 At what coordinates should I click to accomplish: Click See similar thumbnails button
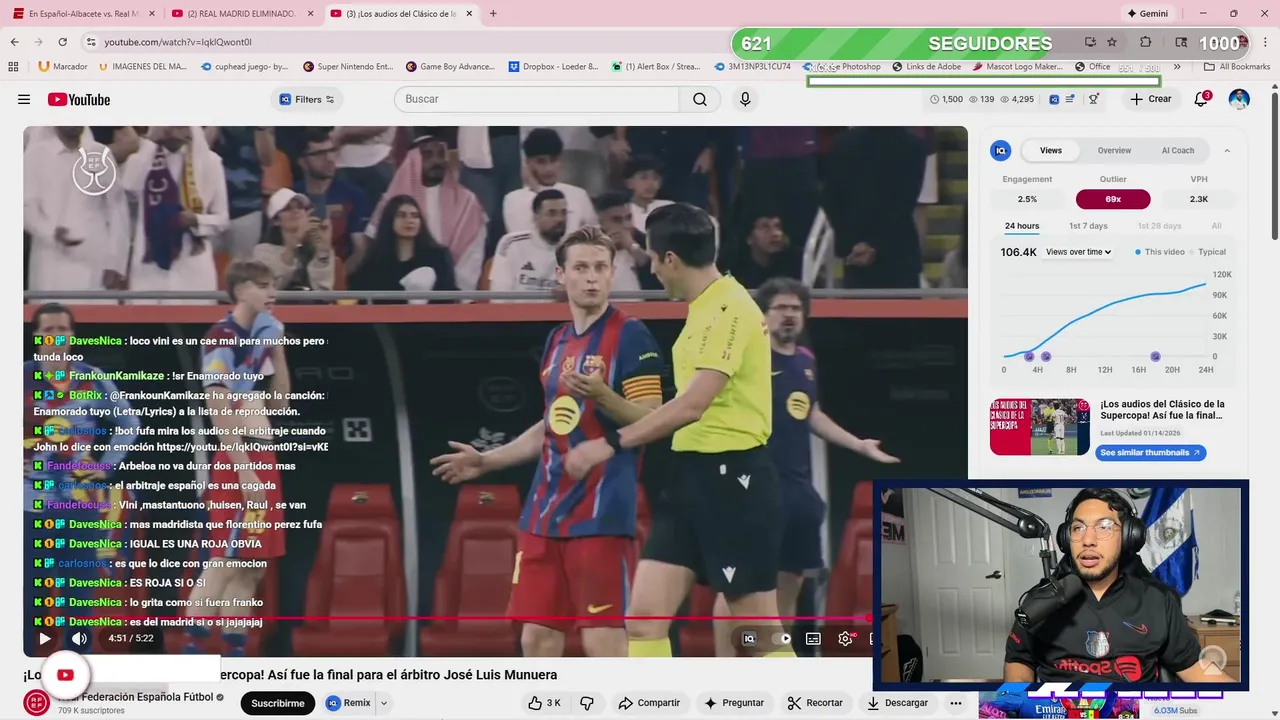click(x=1150, y=453)
